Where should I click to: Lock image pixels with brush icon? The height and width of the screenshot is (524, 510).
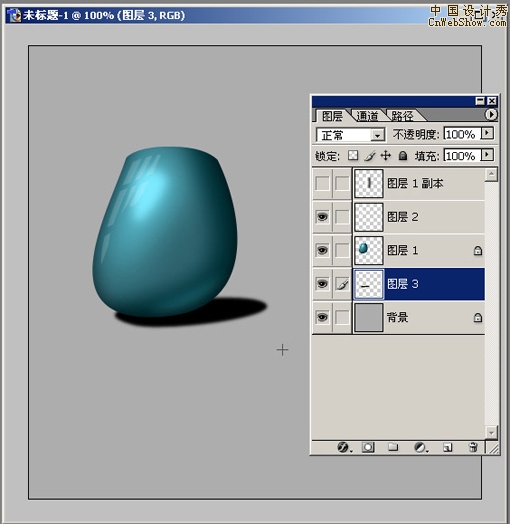click(x=370, y=155)
